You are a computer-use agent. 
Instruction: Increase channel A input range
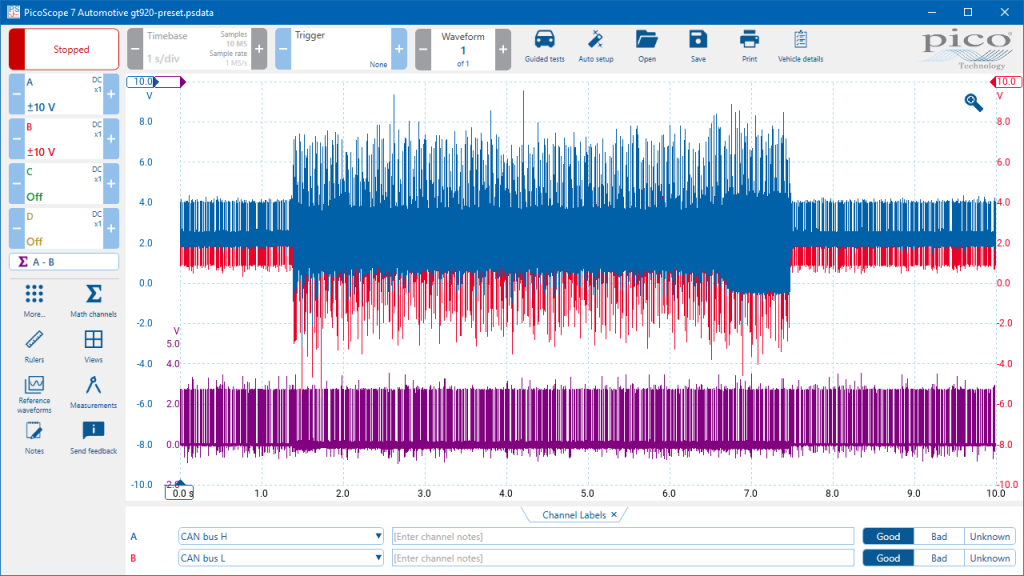(111, 93)
